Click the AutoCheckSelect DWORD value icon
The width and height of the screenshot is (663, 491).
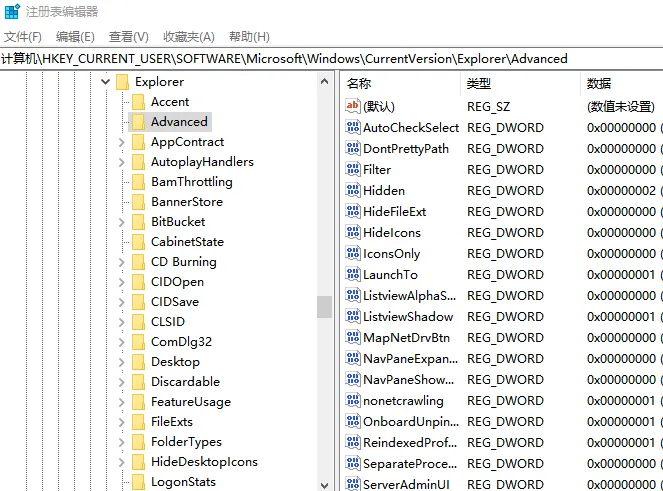353,127
